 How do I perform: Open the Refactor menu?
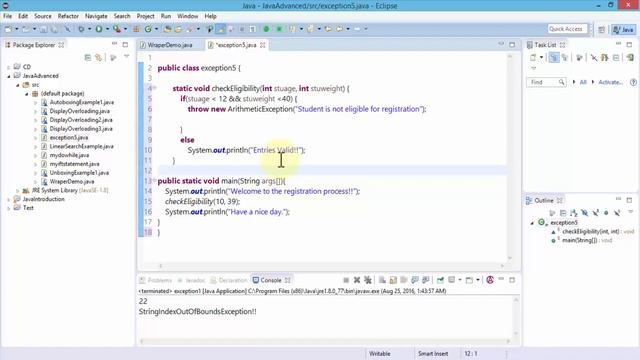tap(68, 16)
